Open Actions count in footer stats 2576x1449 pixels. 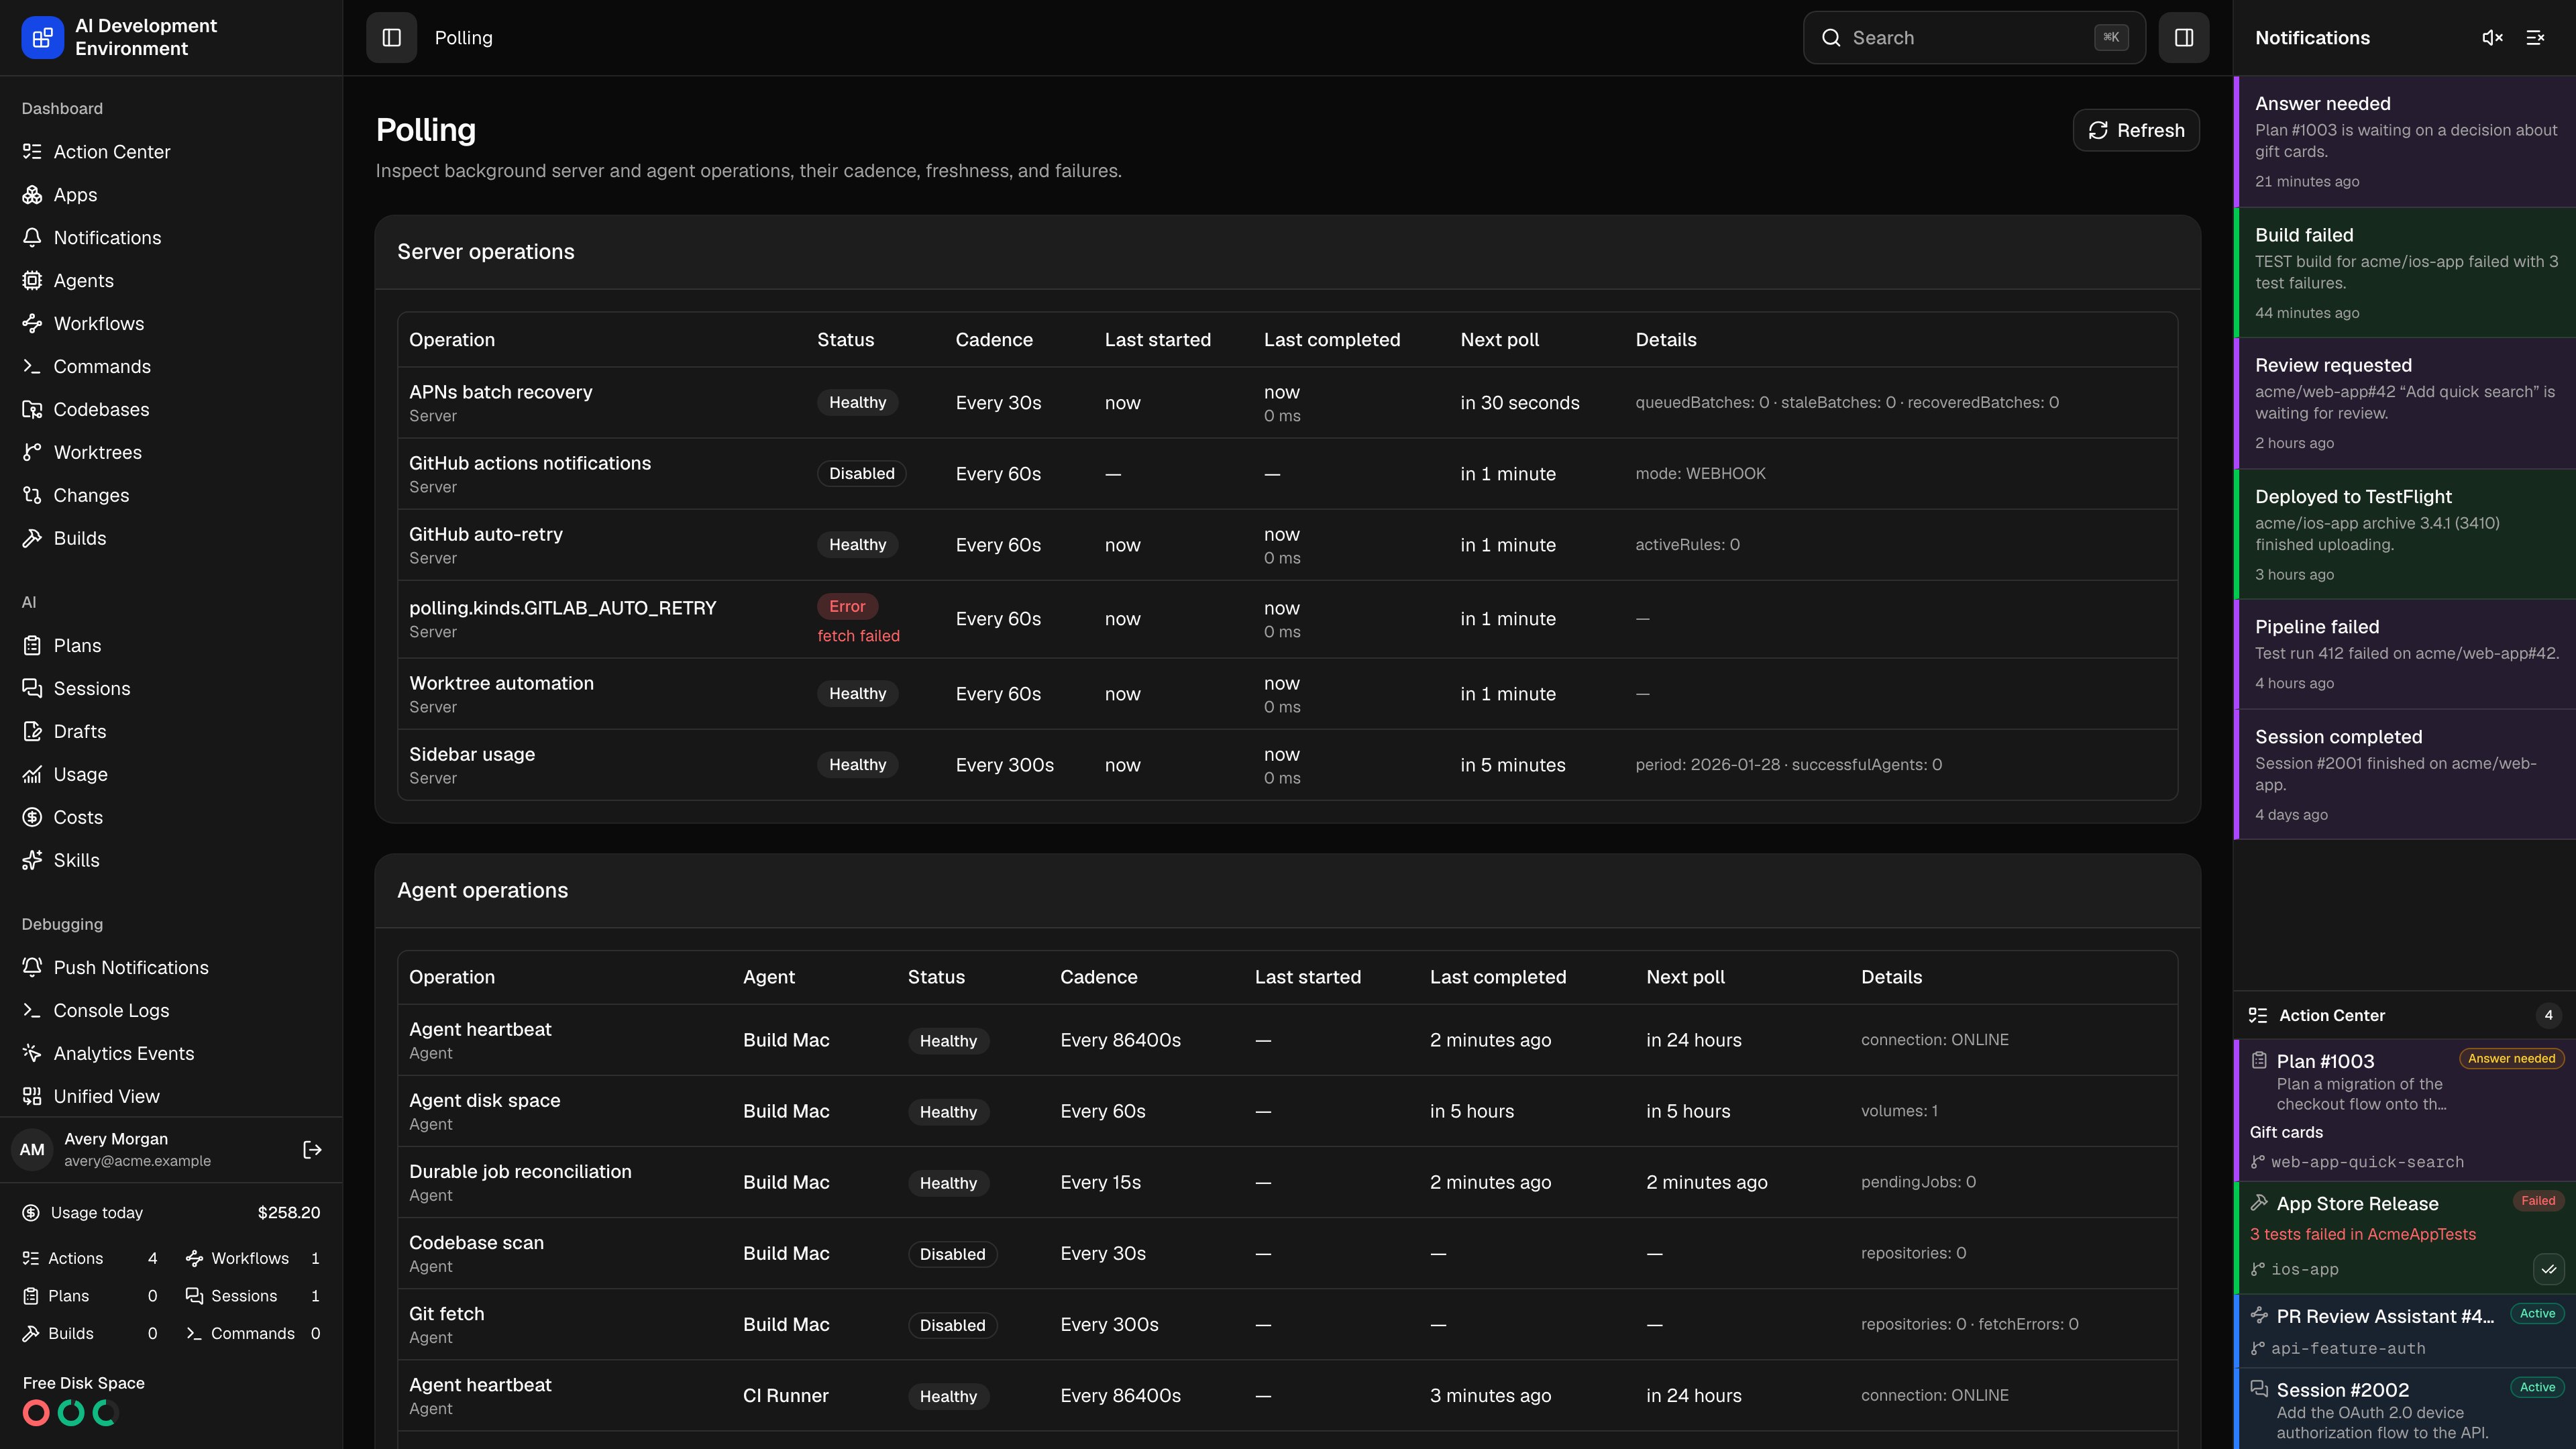pyautogui.click(x=90, y=1258)
